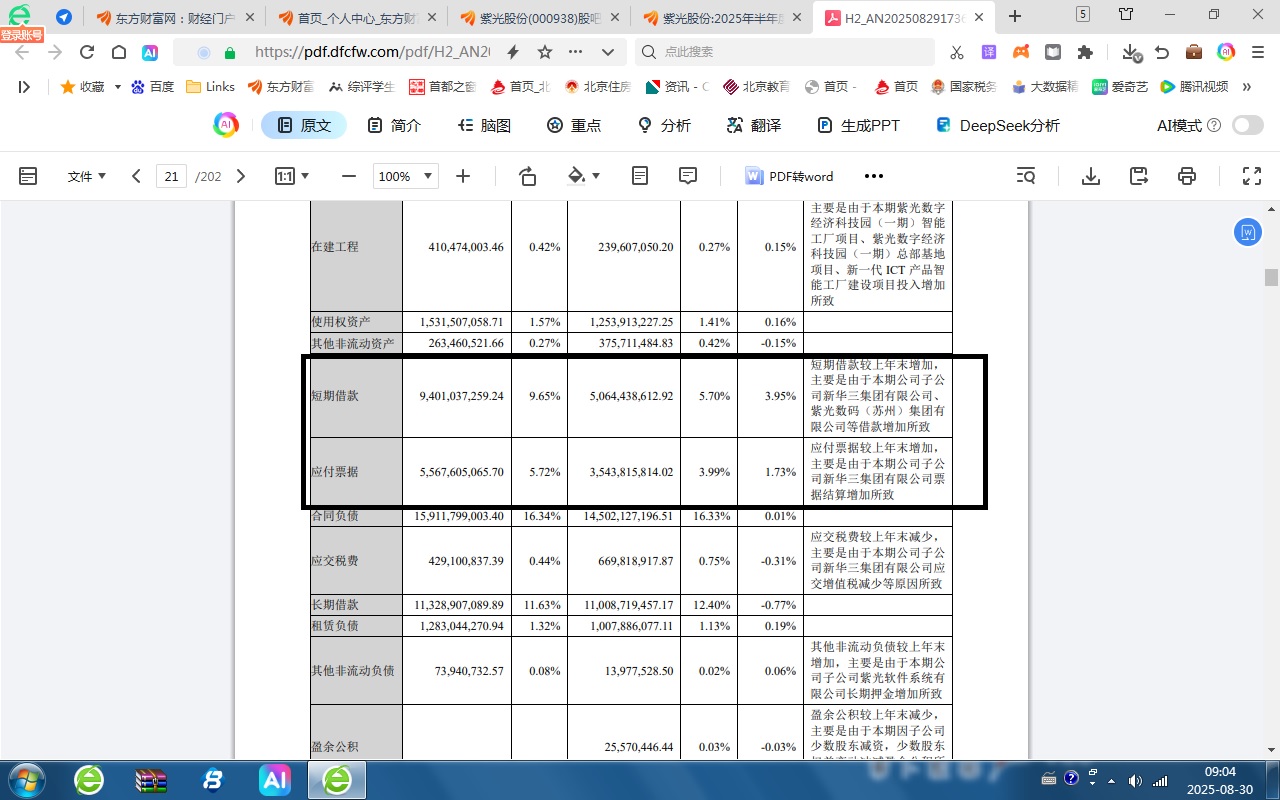Viewport: 1280px width, 800px height.
Task: Zoom in with the plus button
Action: [463, 176]
